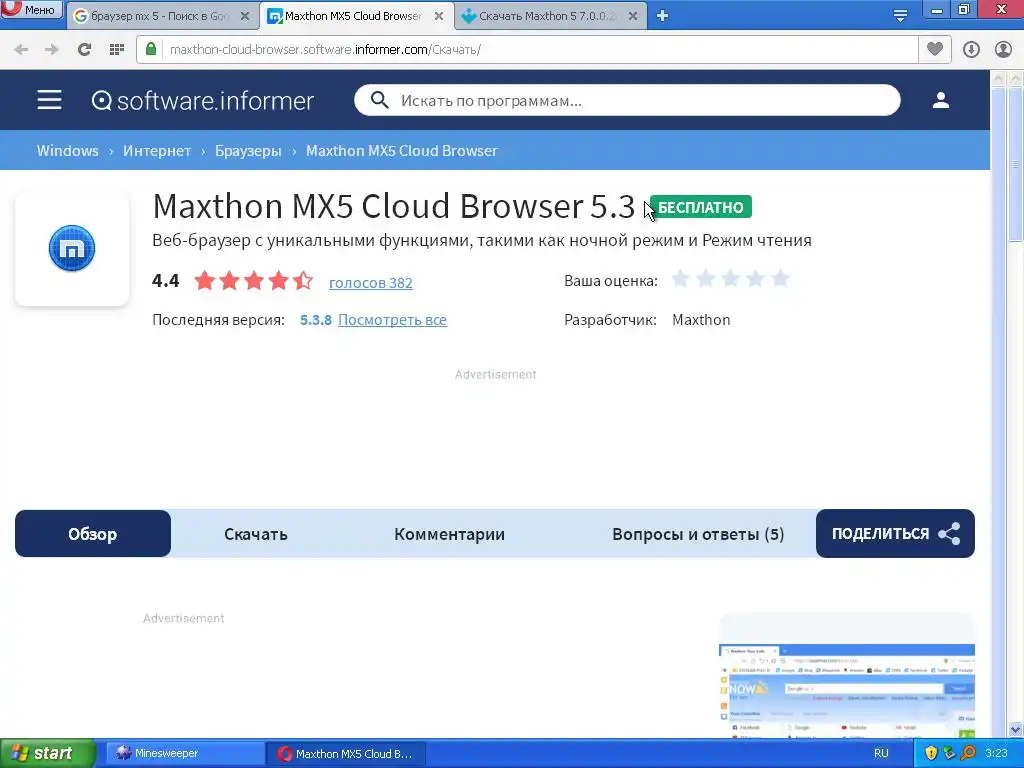Go back to previous page

[21, 50]
